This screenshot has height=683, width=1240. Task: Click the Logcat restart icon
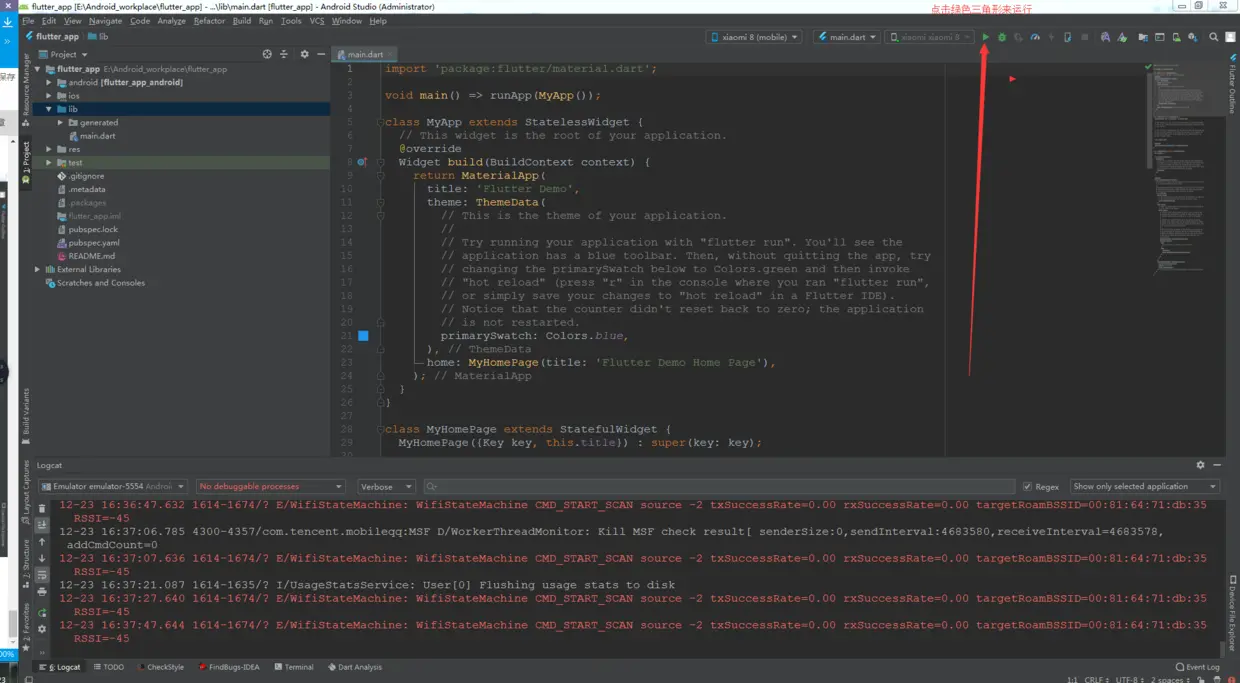click(42, 612)
